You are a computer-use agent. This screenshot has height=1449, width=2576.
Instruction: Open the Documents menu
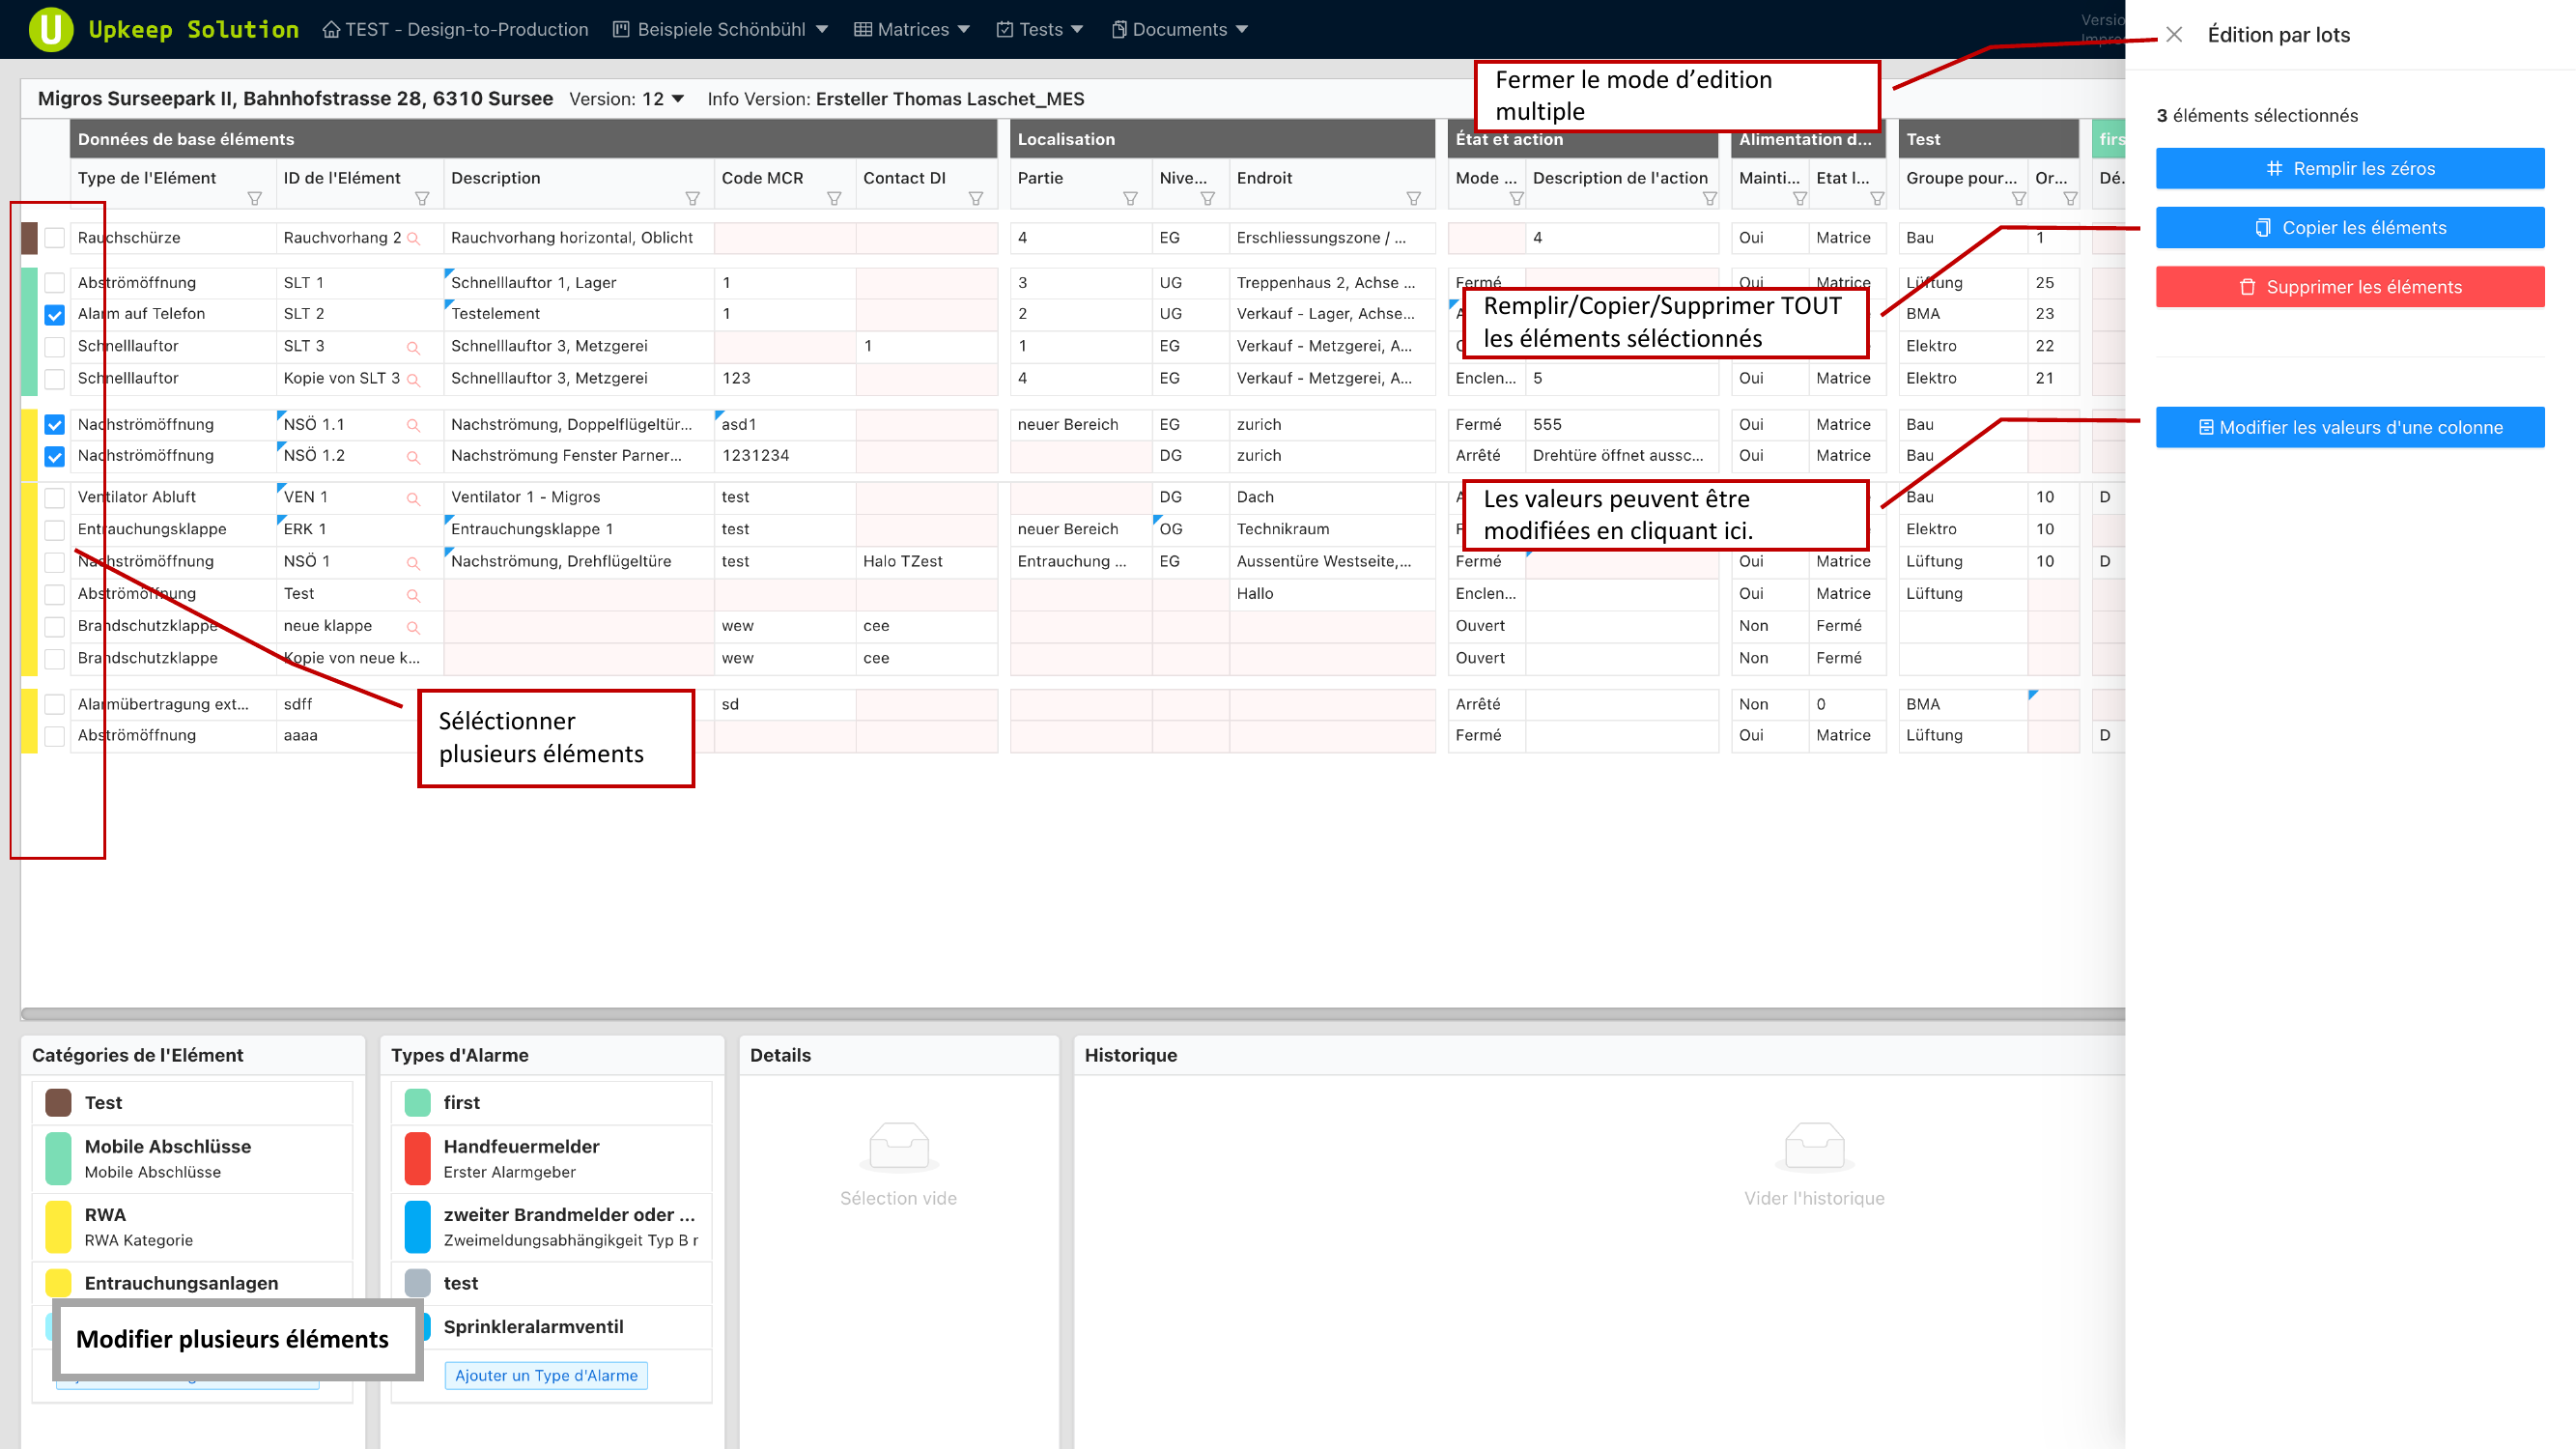click(x=1180, y=30)
